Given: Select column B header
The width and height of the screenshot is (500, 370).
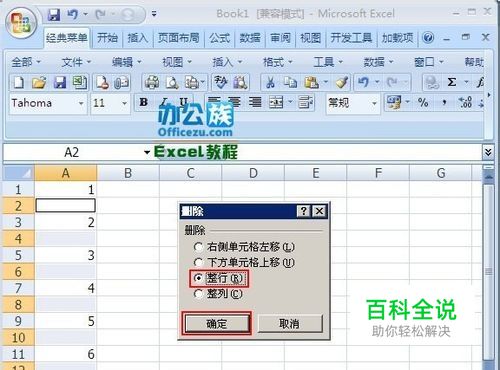Looking at the screenshot, I should pos(128,173).
